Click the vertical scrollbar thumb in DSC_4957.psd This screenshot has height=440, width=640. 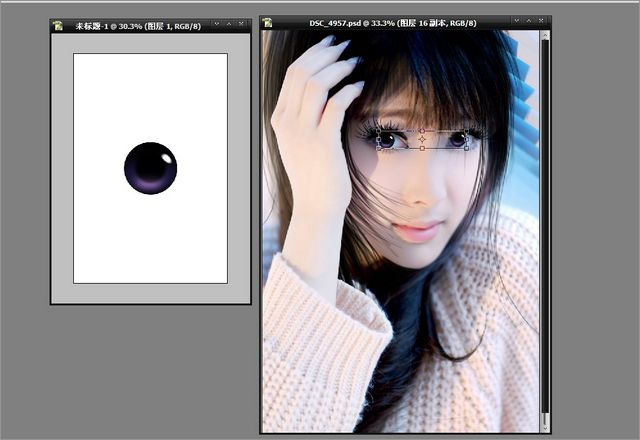click(545, 226)
